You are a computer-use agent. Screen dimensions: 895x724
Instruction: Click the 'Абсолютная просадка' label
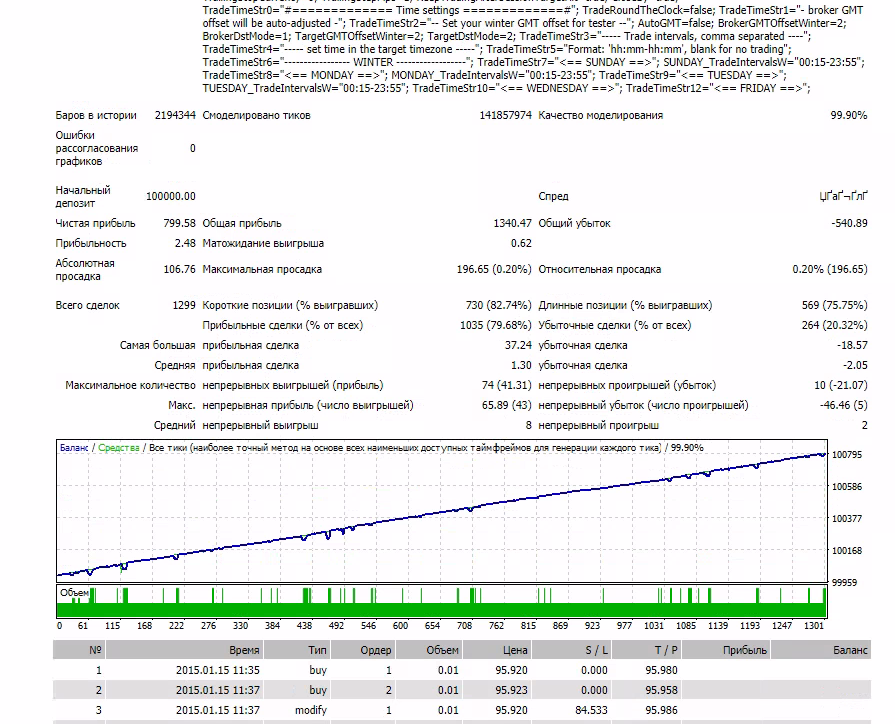pyautogui.click(x=85, y=270)
